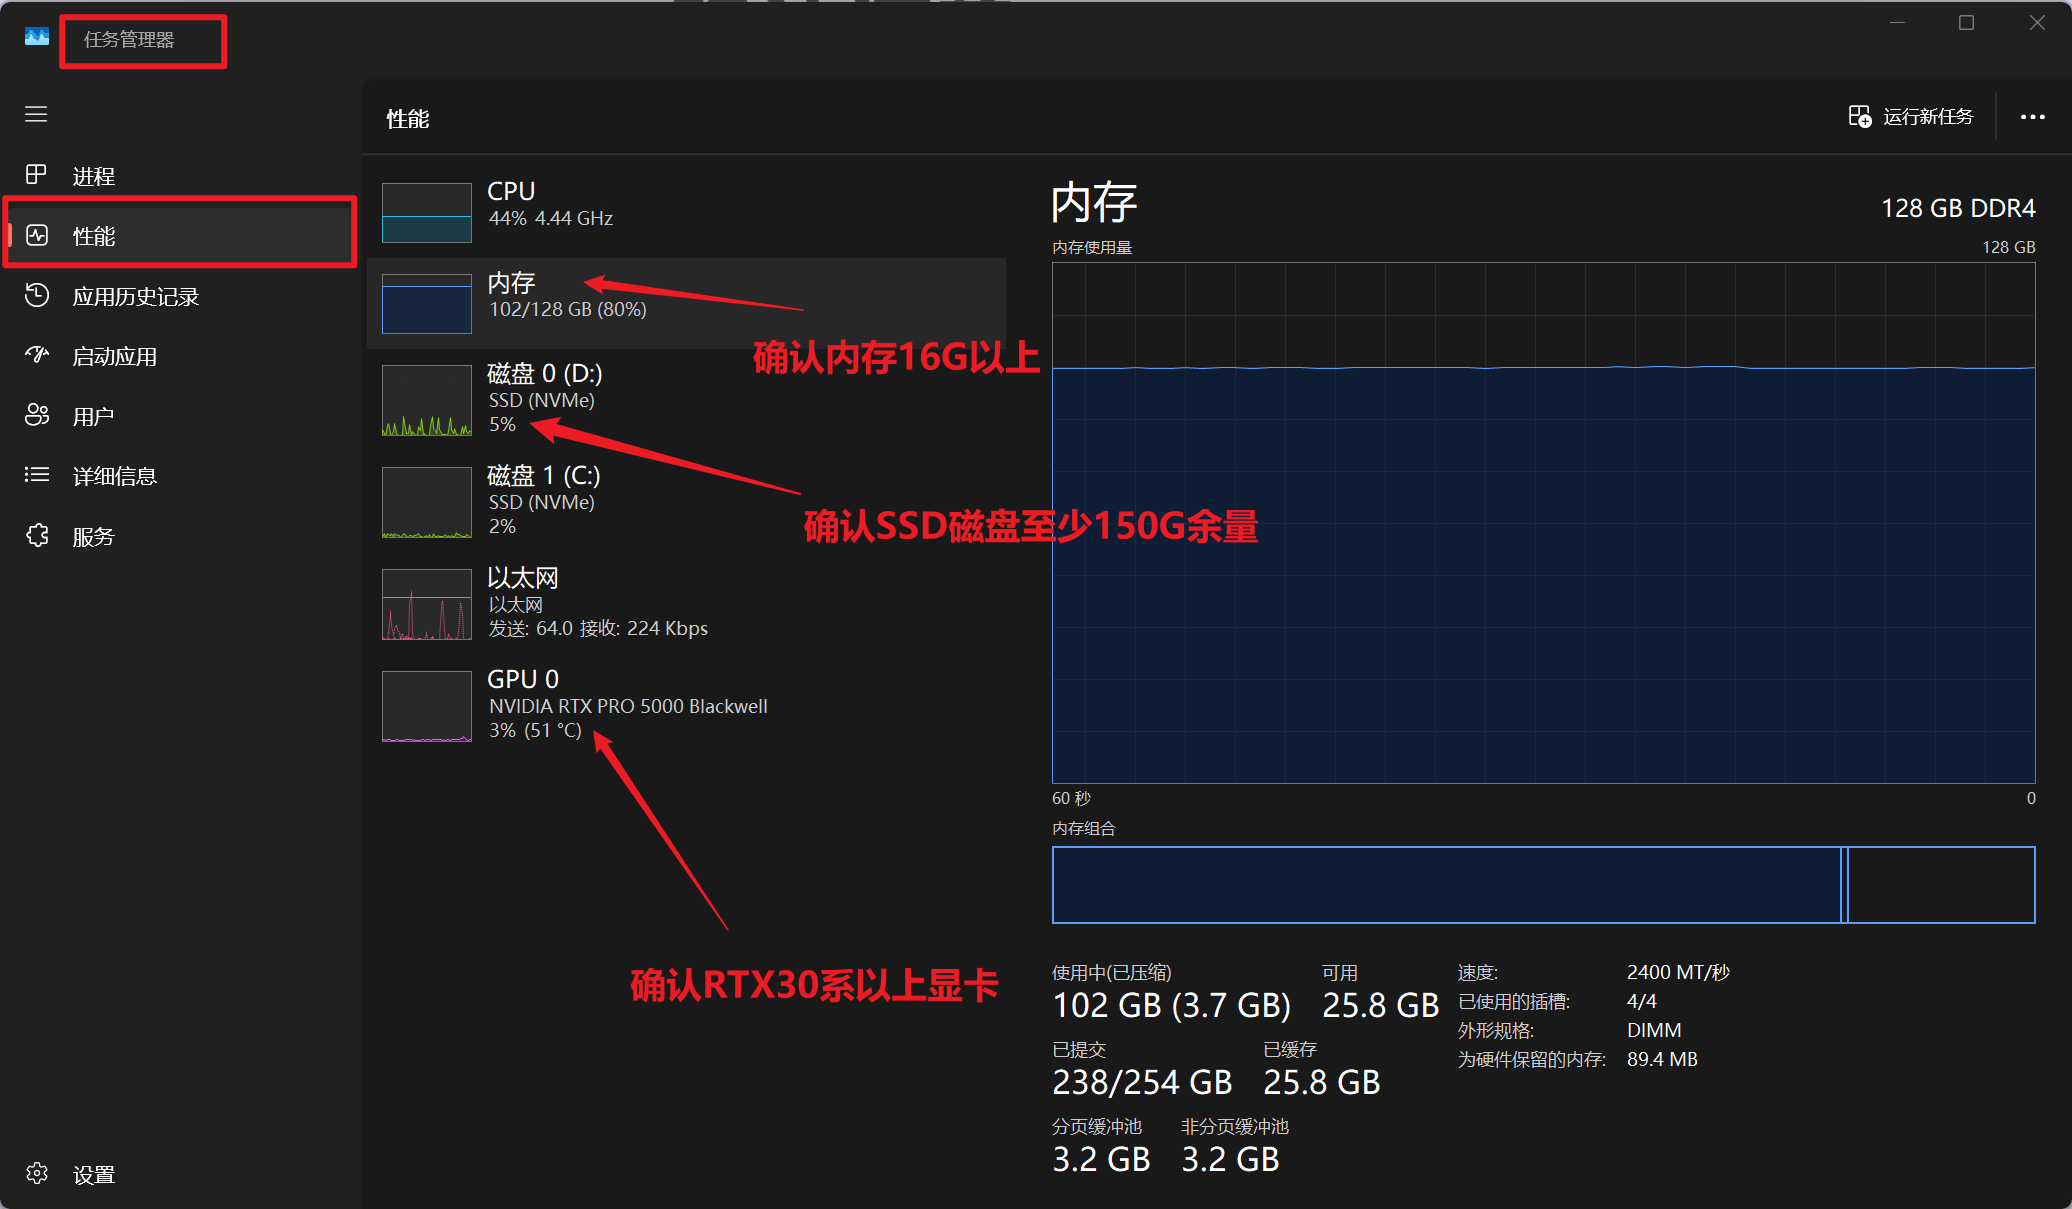
Task: Click the 2400 MT/秒 speed value
Action: pos(1678,972)
